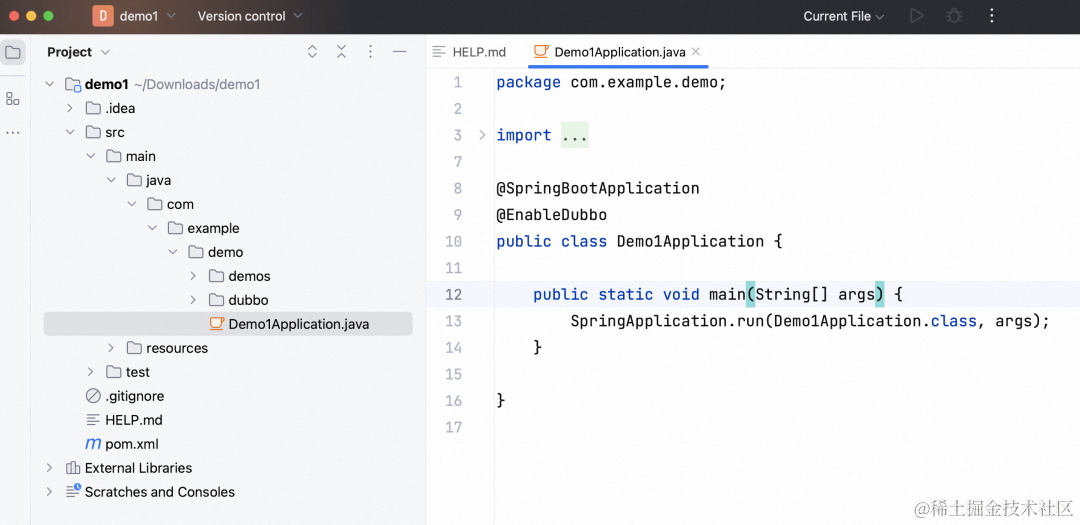The image size is (1080, 525).
Task: Select the resources folder row
Action: pyautogui.click(x=228, y=348)
